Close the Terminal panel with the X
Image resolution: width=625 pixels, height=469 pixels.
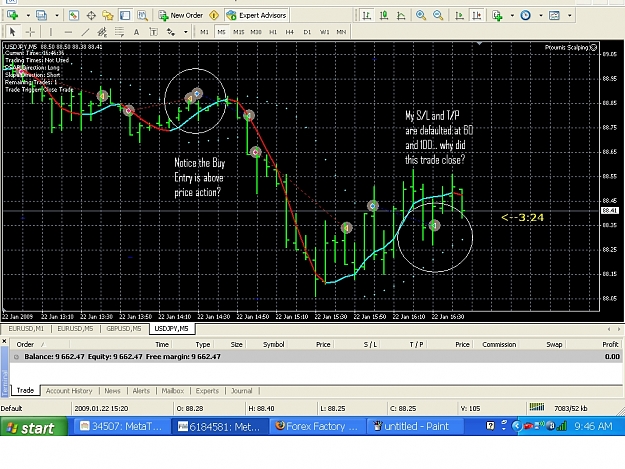4,341
